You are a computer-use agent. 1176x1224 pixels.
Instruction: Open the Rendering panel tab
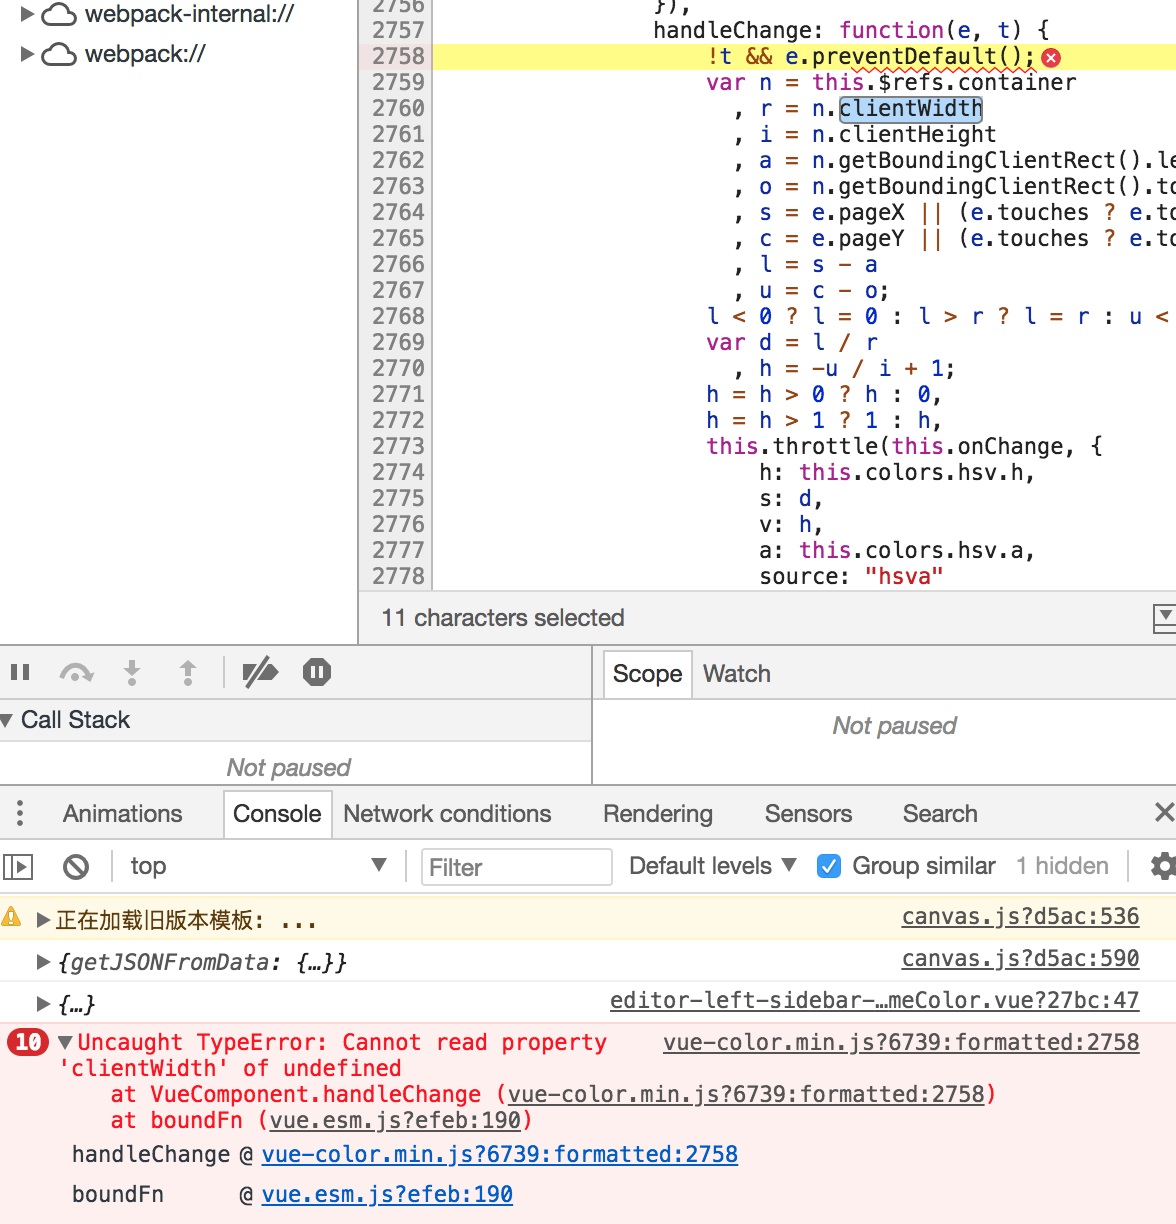coord(658,814)
